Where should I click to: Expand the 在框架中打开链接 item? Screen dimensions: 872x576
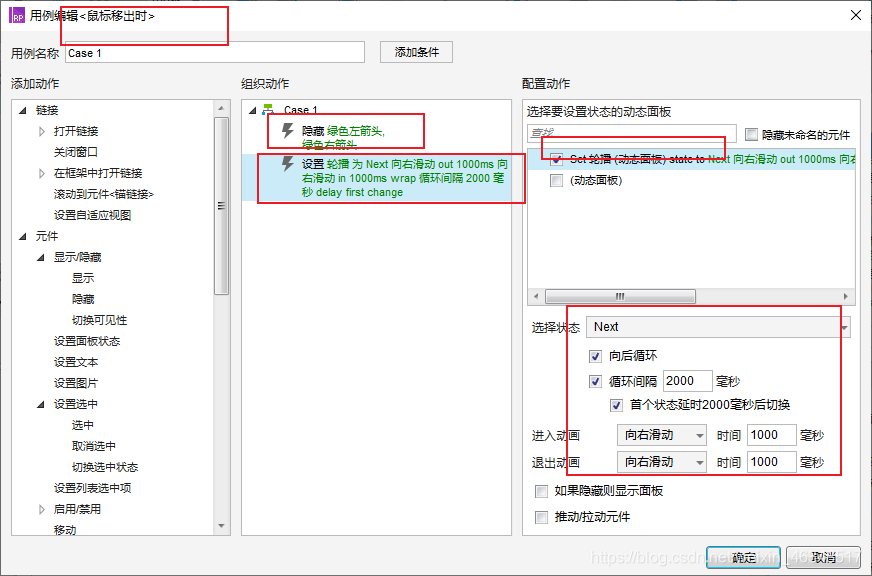coord(42,173)
